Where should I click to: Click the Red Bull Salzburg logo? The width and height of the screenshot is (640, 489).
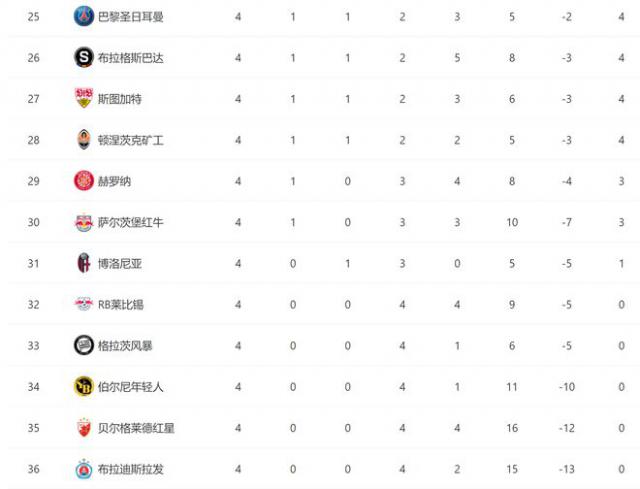click(84, 222)
